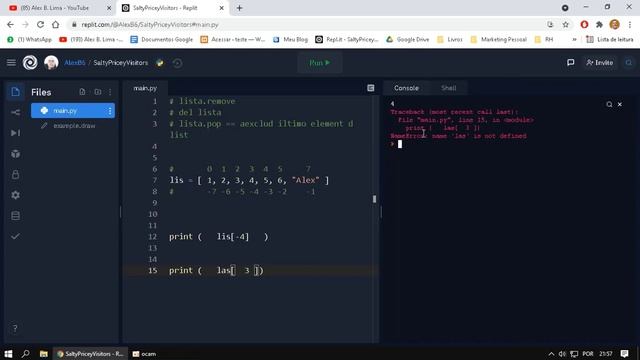This screenshot has height=360, width=640.
Task: Click the Python language icon by repl name
Action: click(160, 63)
